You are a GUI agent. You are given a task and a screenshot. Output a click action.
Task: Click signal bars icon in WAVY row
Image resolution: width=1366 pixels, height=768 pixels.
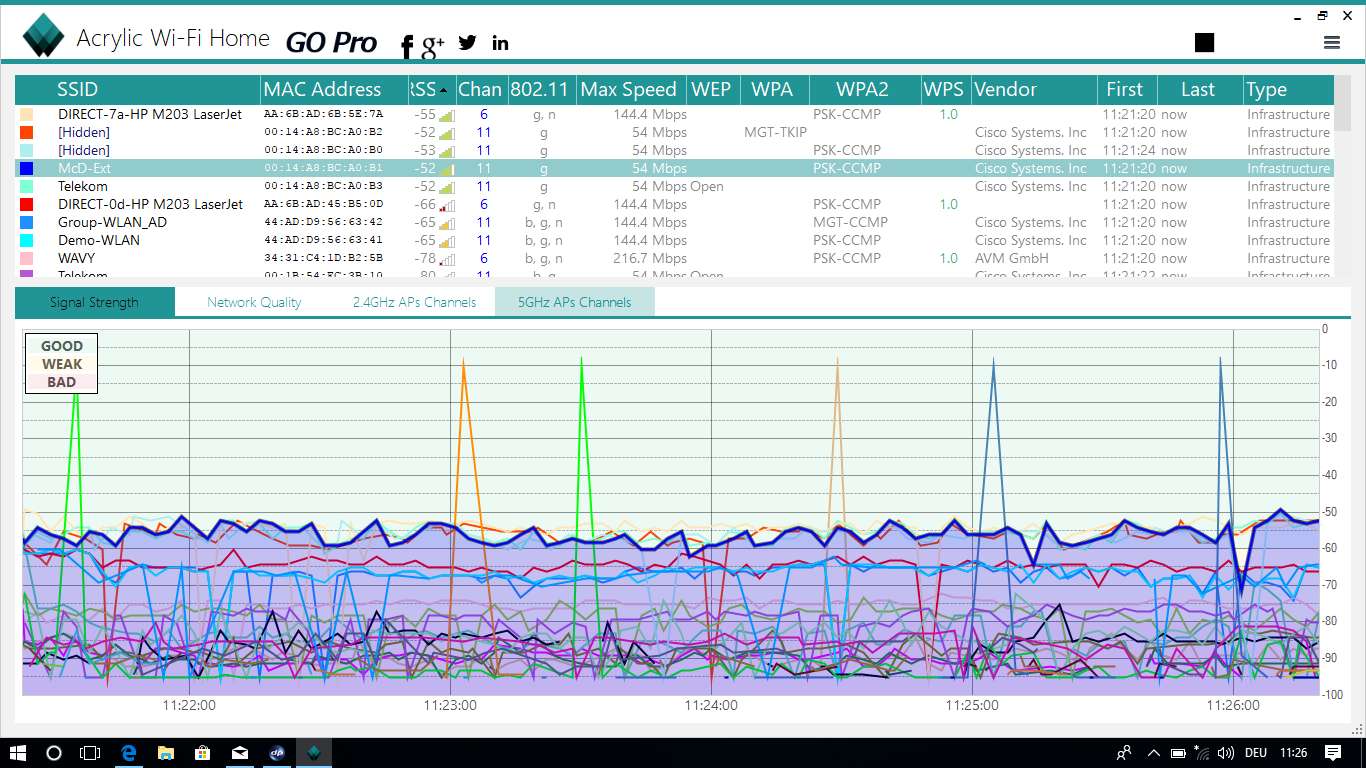[446, 259]
